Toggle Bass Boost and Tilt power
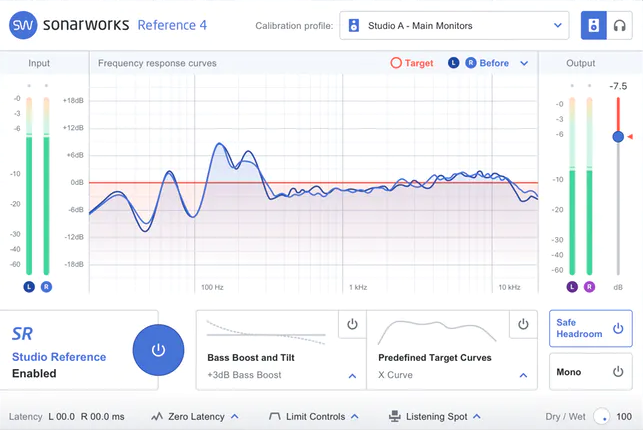Image resolution: width=643 pixels, height=430 pixels. [352, 325]
